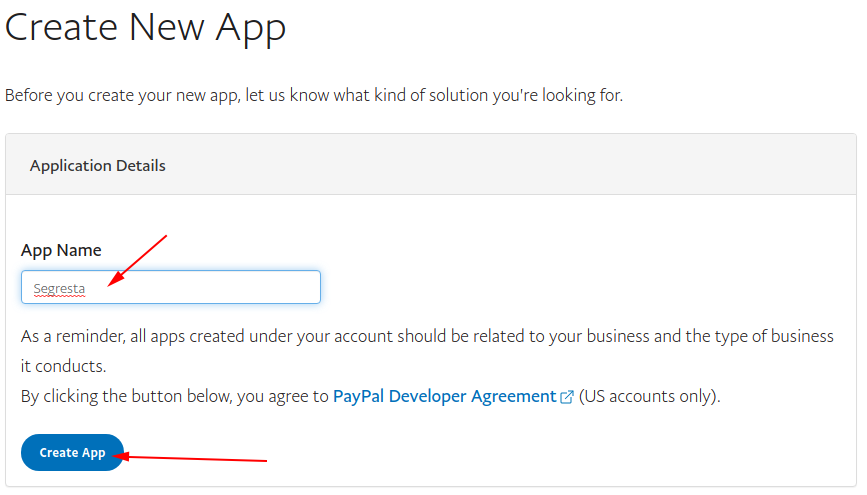This screenshot has width=867, height=495.
Task: Open the PayPal Developer Agreement link
Action: [x=444, y=396]
